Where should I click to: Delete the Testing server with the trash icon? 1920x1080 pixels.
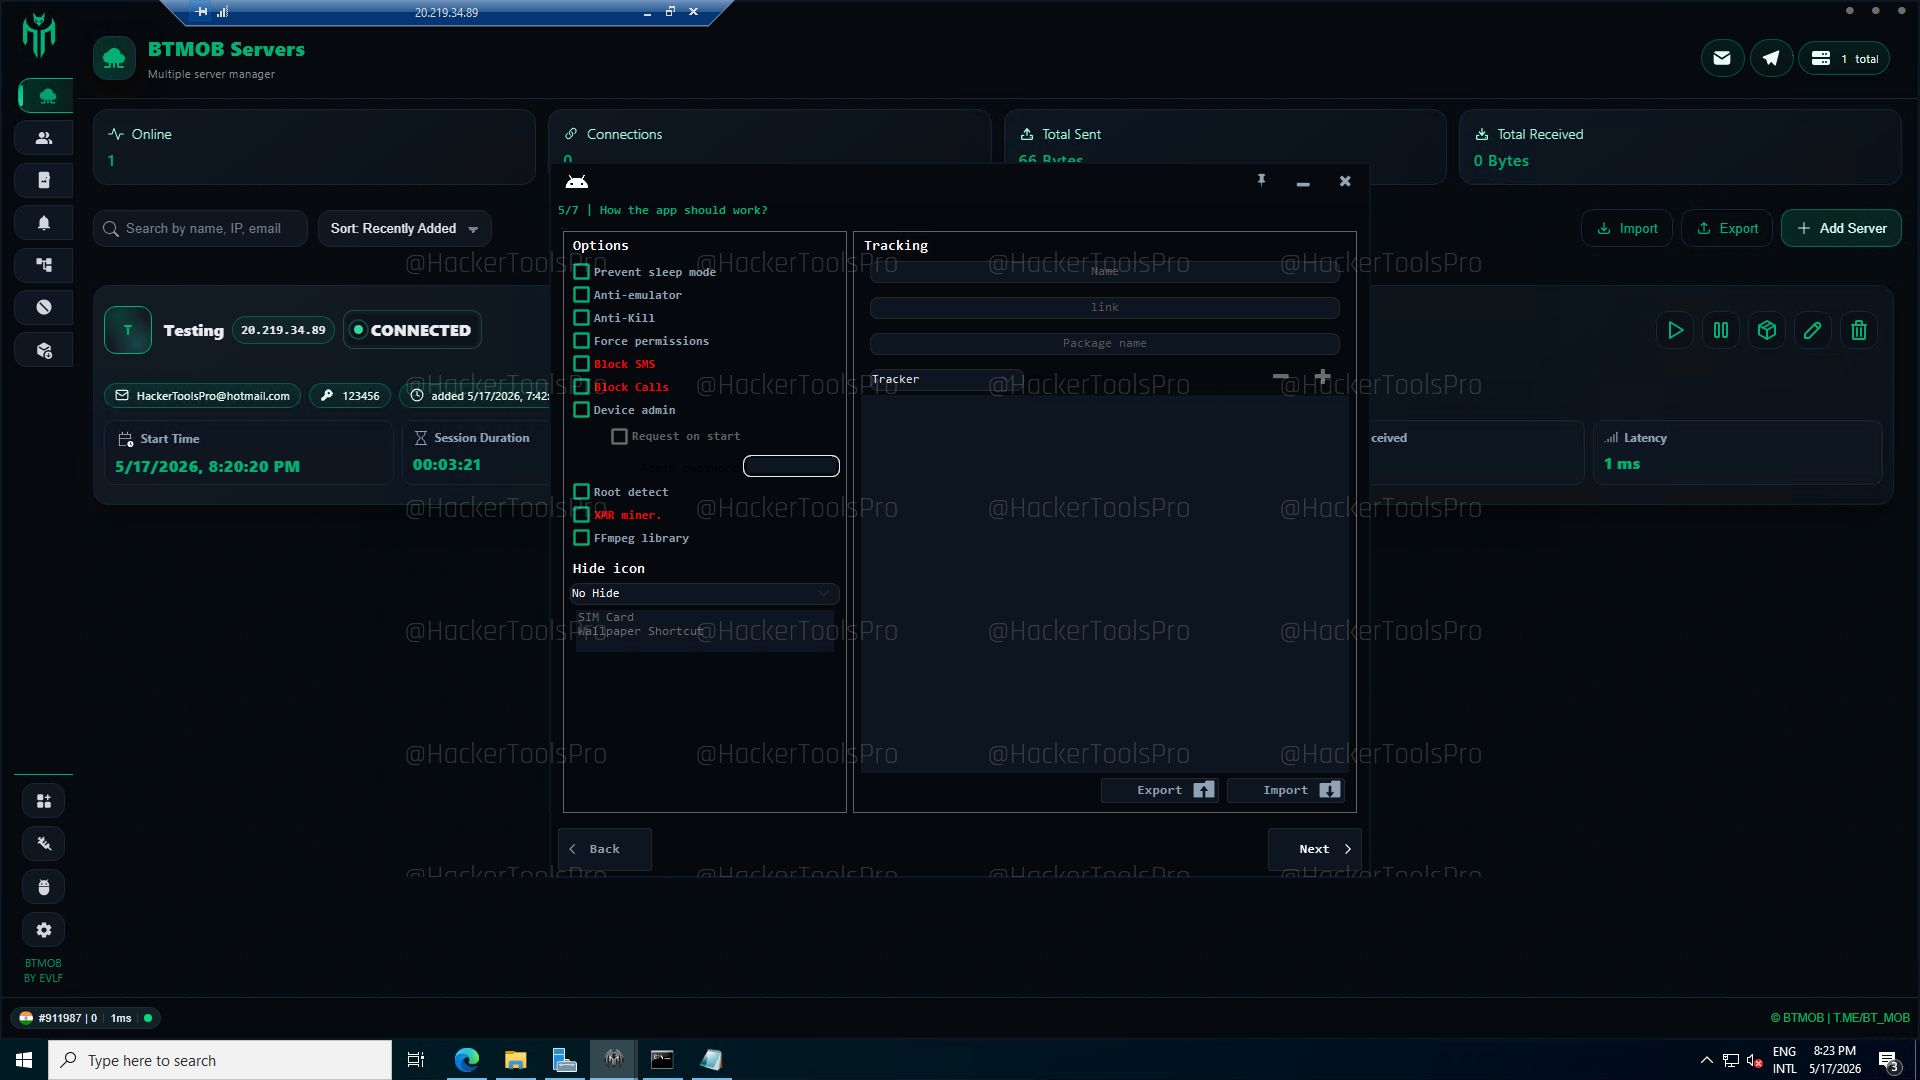(1858, 330)
